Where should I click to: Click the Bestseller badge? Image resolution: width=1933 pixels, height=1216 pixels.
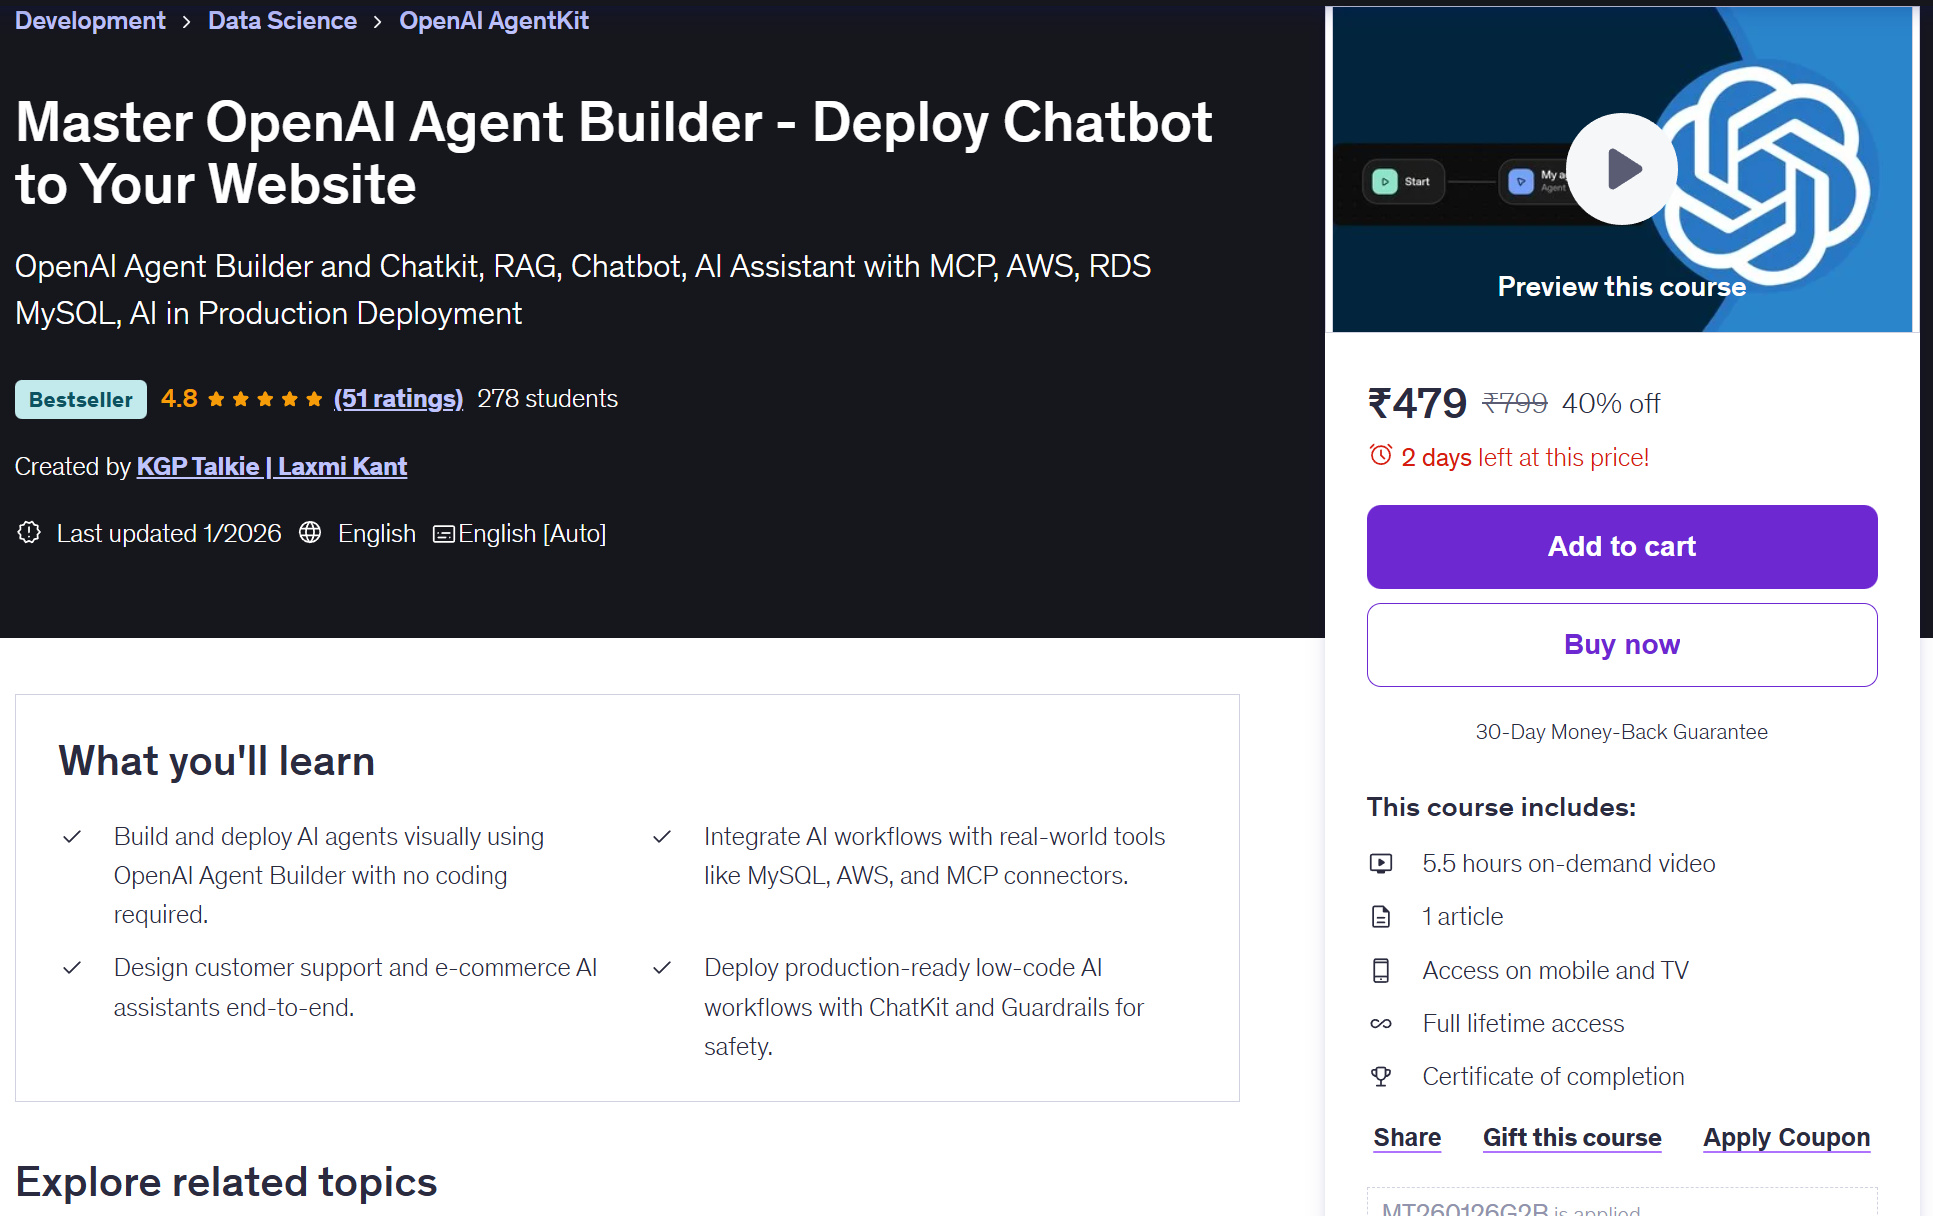80,398
